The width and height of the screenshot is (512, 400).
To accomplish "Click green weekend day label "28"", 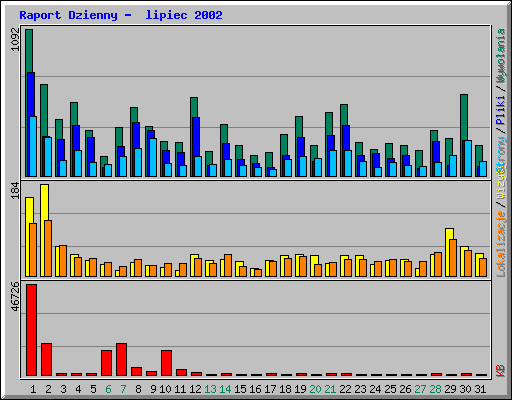I will (x=435, y=389).
